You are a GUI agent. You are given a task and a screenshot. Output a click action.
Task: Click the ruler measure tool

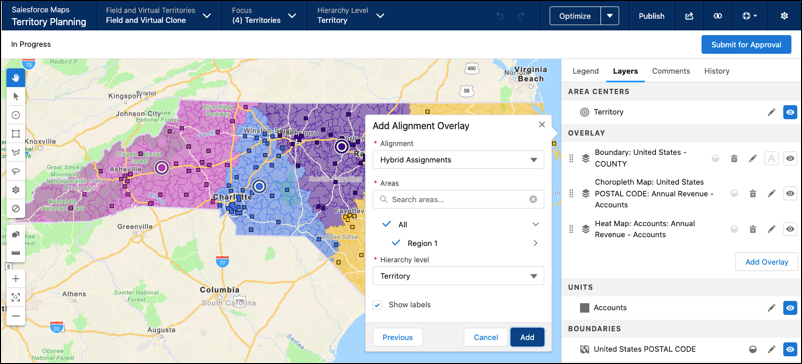pos(16,253)
